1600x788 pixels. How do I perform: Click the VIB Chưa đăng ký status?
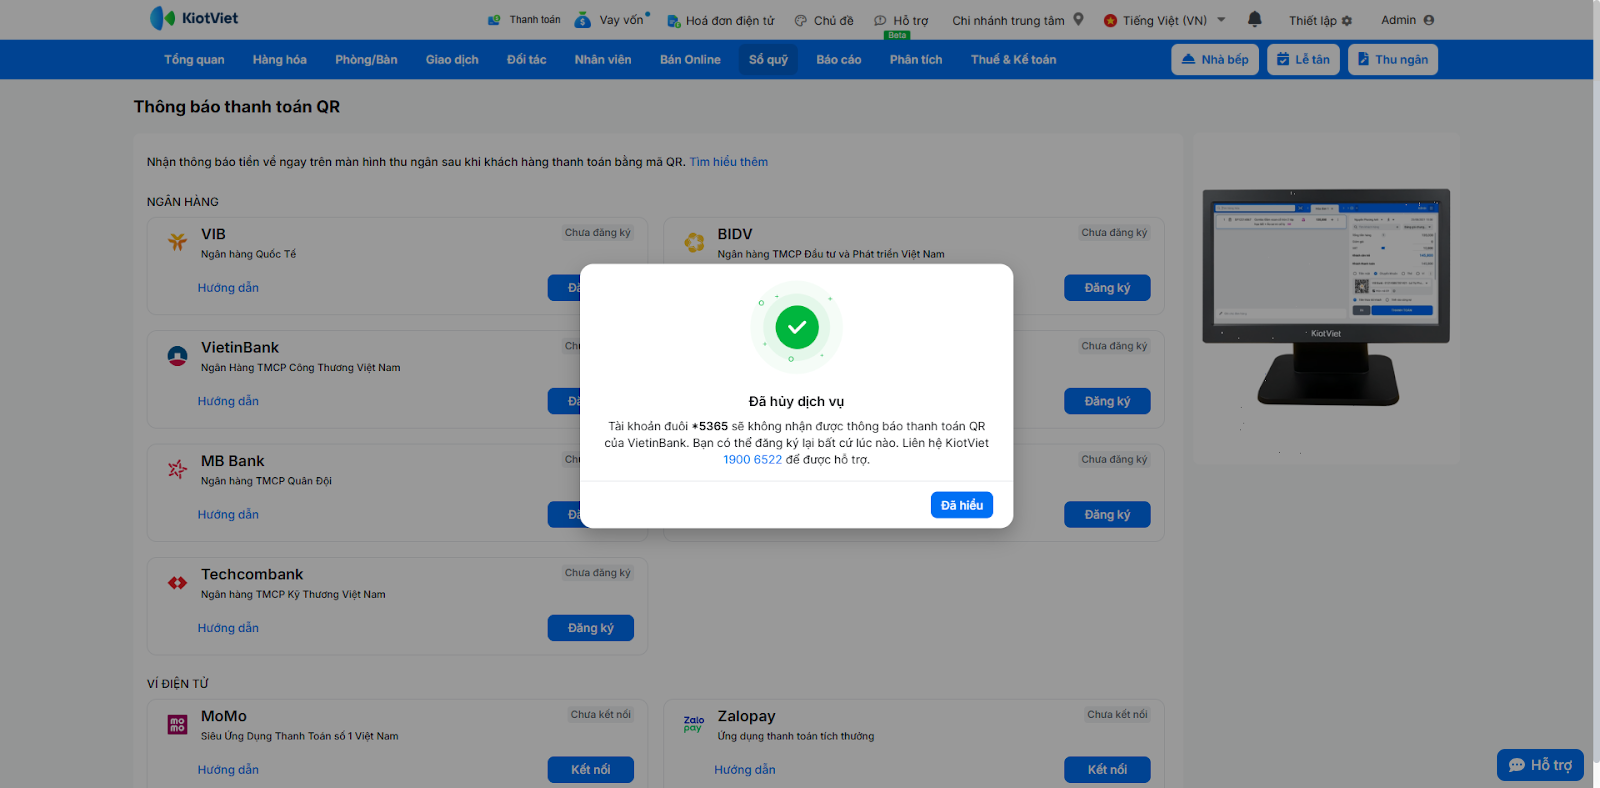(598, 233)
